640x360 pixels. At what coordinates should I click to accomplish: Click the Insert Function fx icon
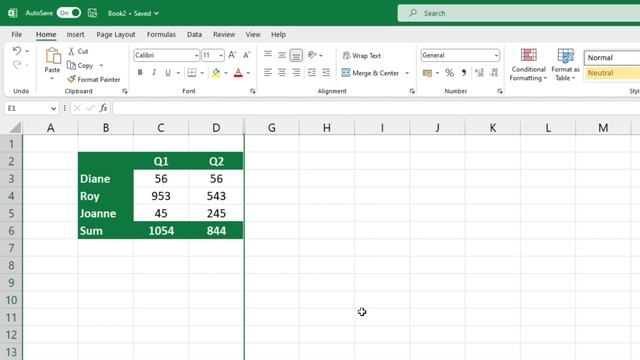[x=104, y=108]
